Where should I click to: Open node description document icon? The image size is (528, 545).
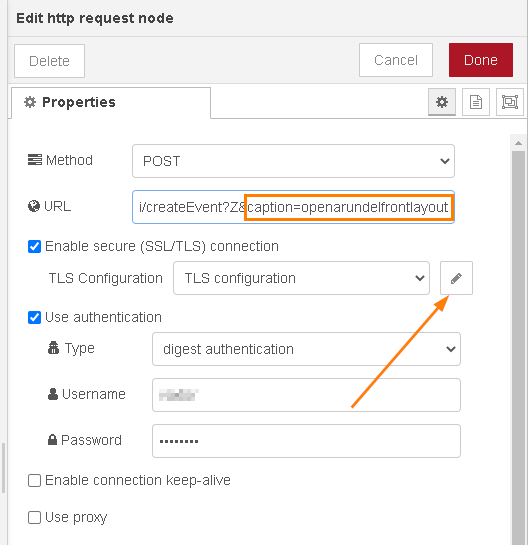(476, 102)
